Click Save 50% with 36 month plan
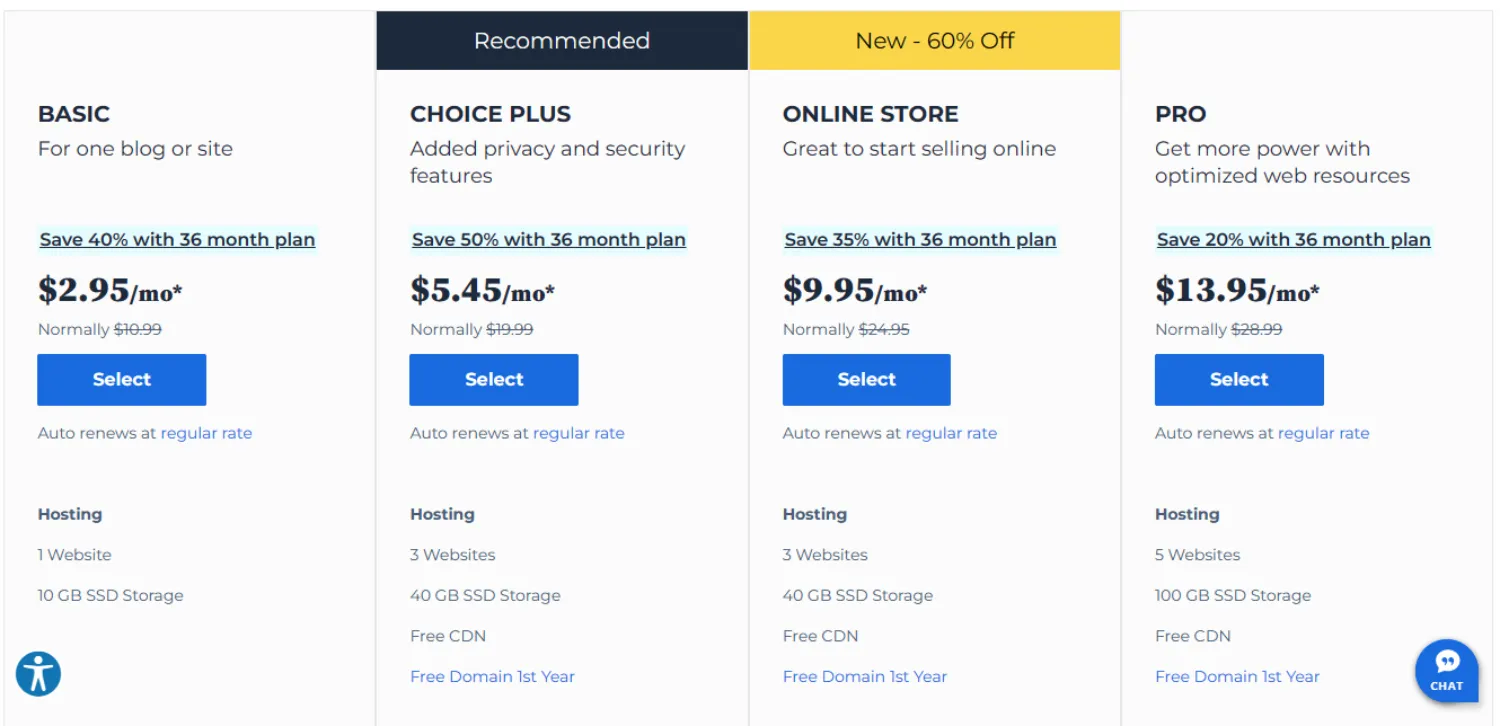Image resolution: width=1500 pixels, height=726 pixels. [549, 239]
